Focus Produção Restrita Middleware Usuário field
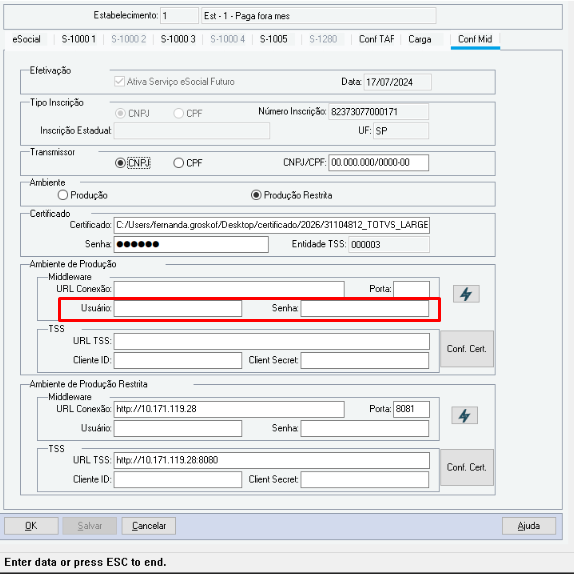The image size is (574, 574). click(x=178, y=428)
